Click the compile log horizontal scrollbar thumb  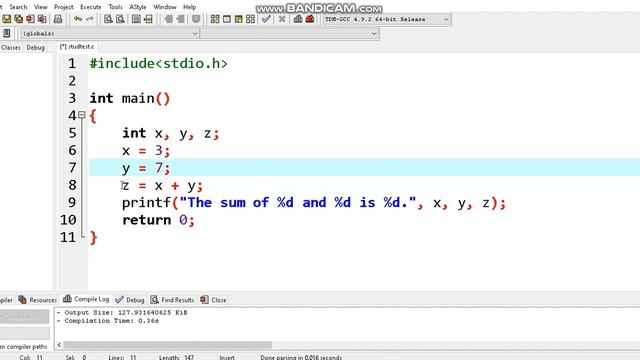[167, 345]
